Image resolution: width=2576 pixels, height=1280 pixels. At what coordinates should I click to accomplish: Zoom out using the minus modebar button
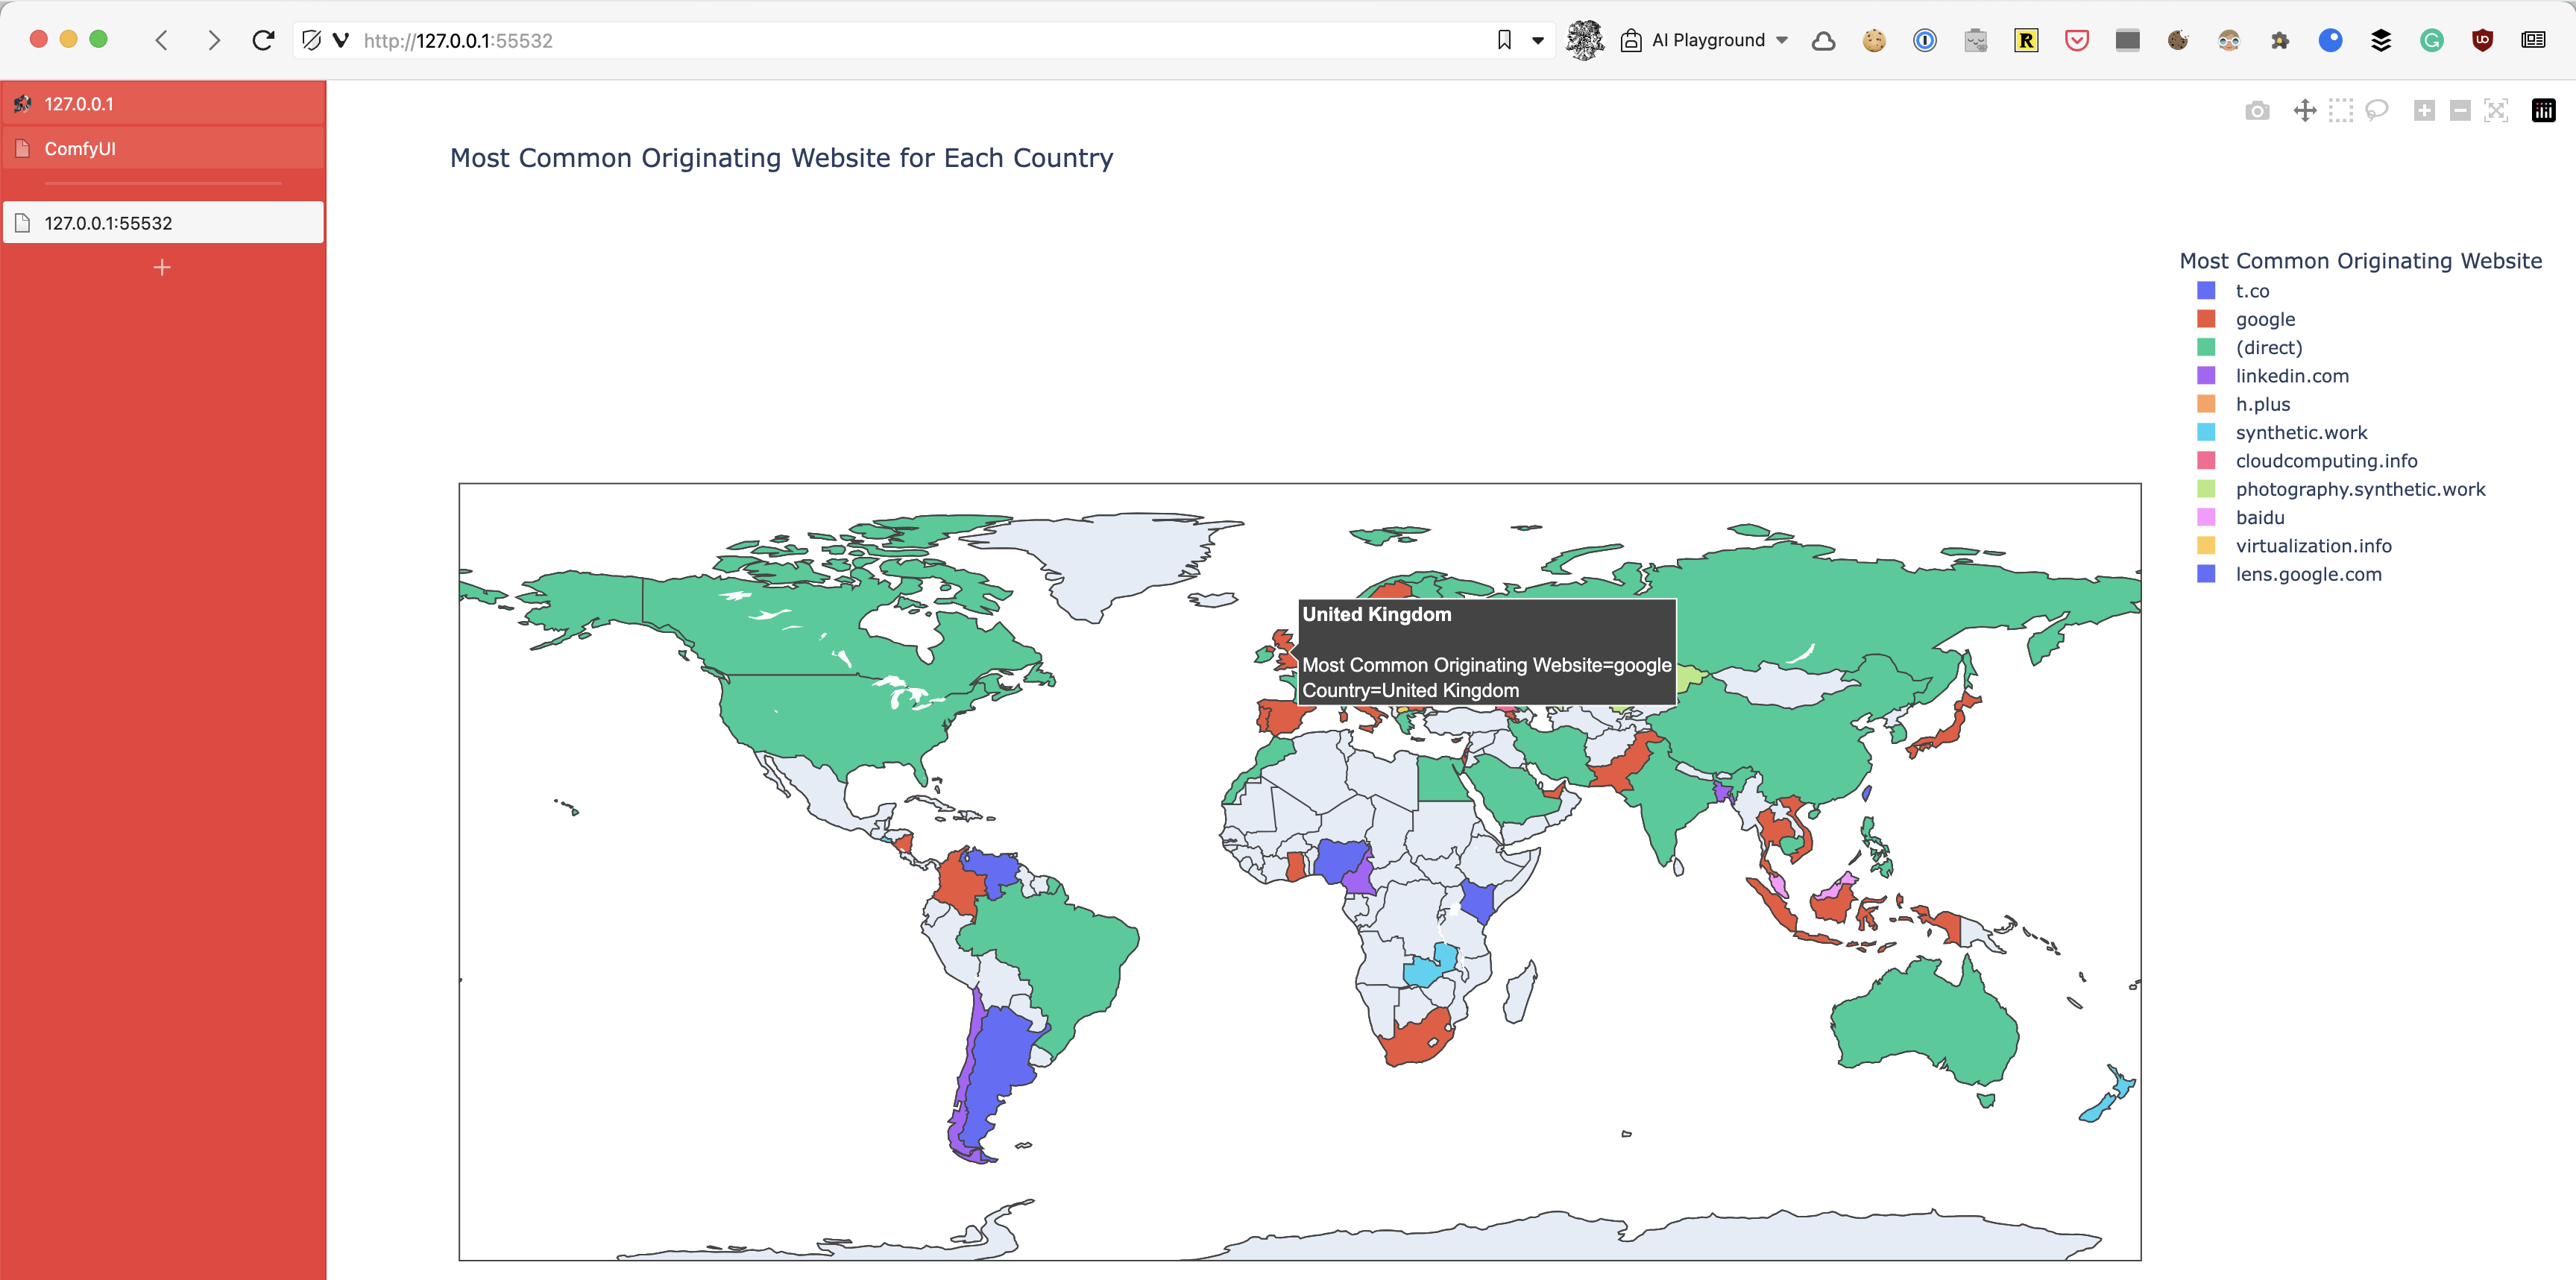[2460, 111]
